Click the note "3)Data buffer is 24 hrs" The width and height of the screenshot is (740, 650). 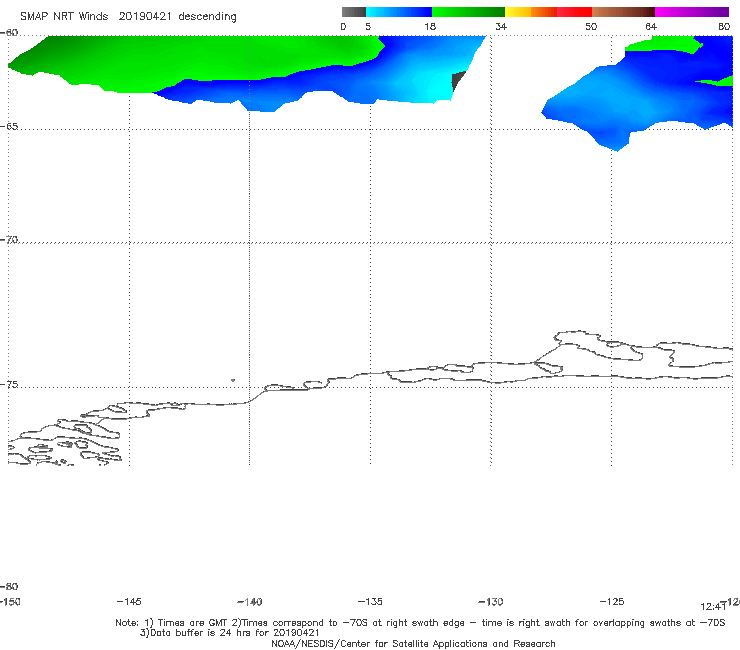click(x=229, y=633)
